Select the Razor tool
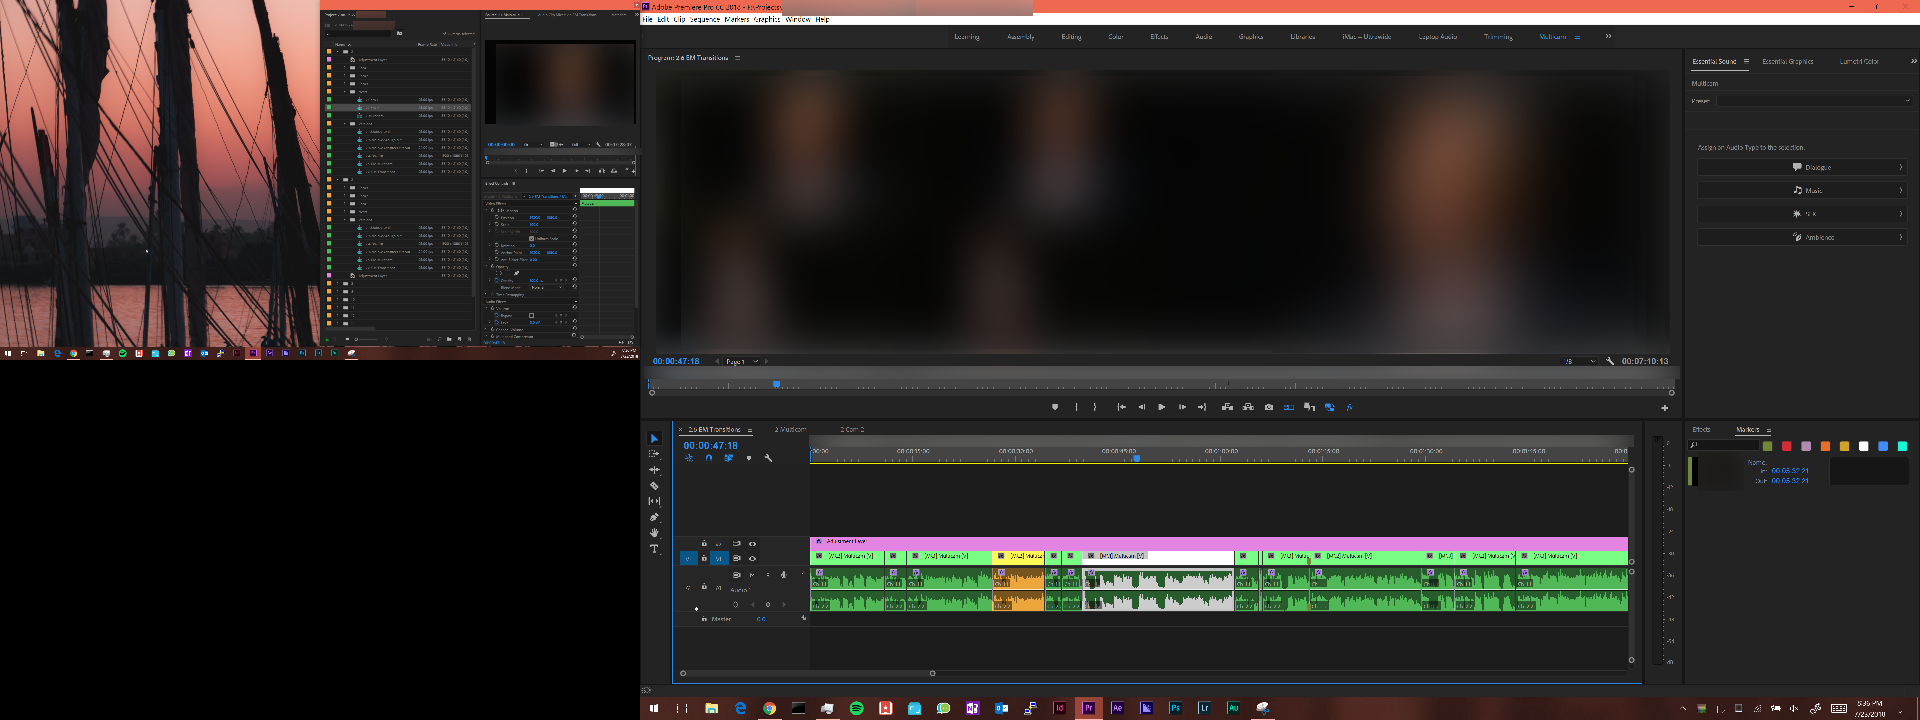This screenshot has height=720, width=1920. point(654,486)
